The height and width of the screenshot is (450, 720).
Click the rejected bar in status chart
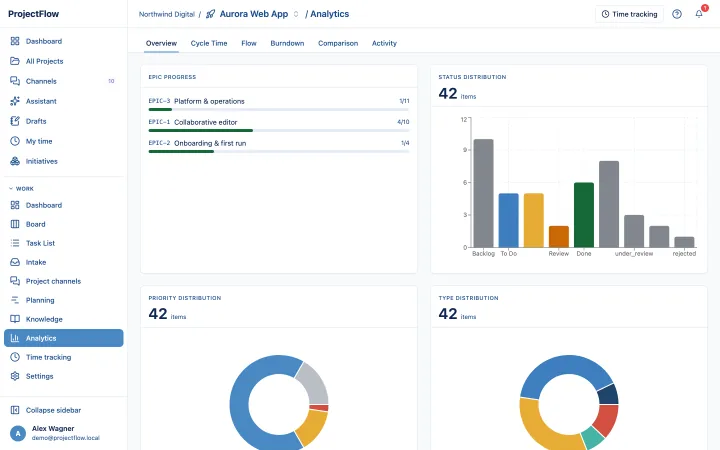coord(684,242)
